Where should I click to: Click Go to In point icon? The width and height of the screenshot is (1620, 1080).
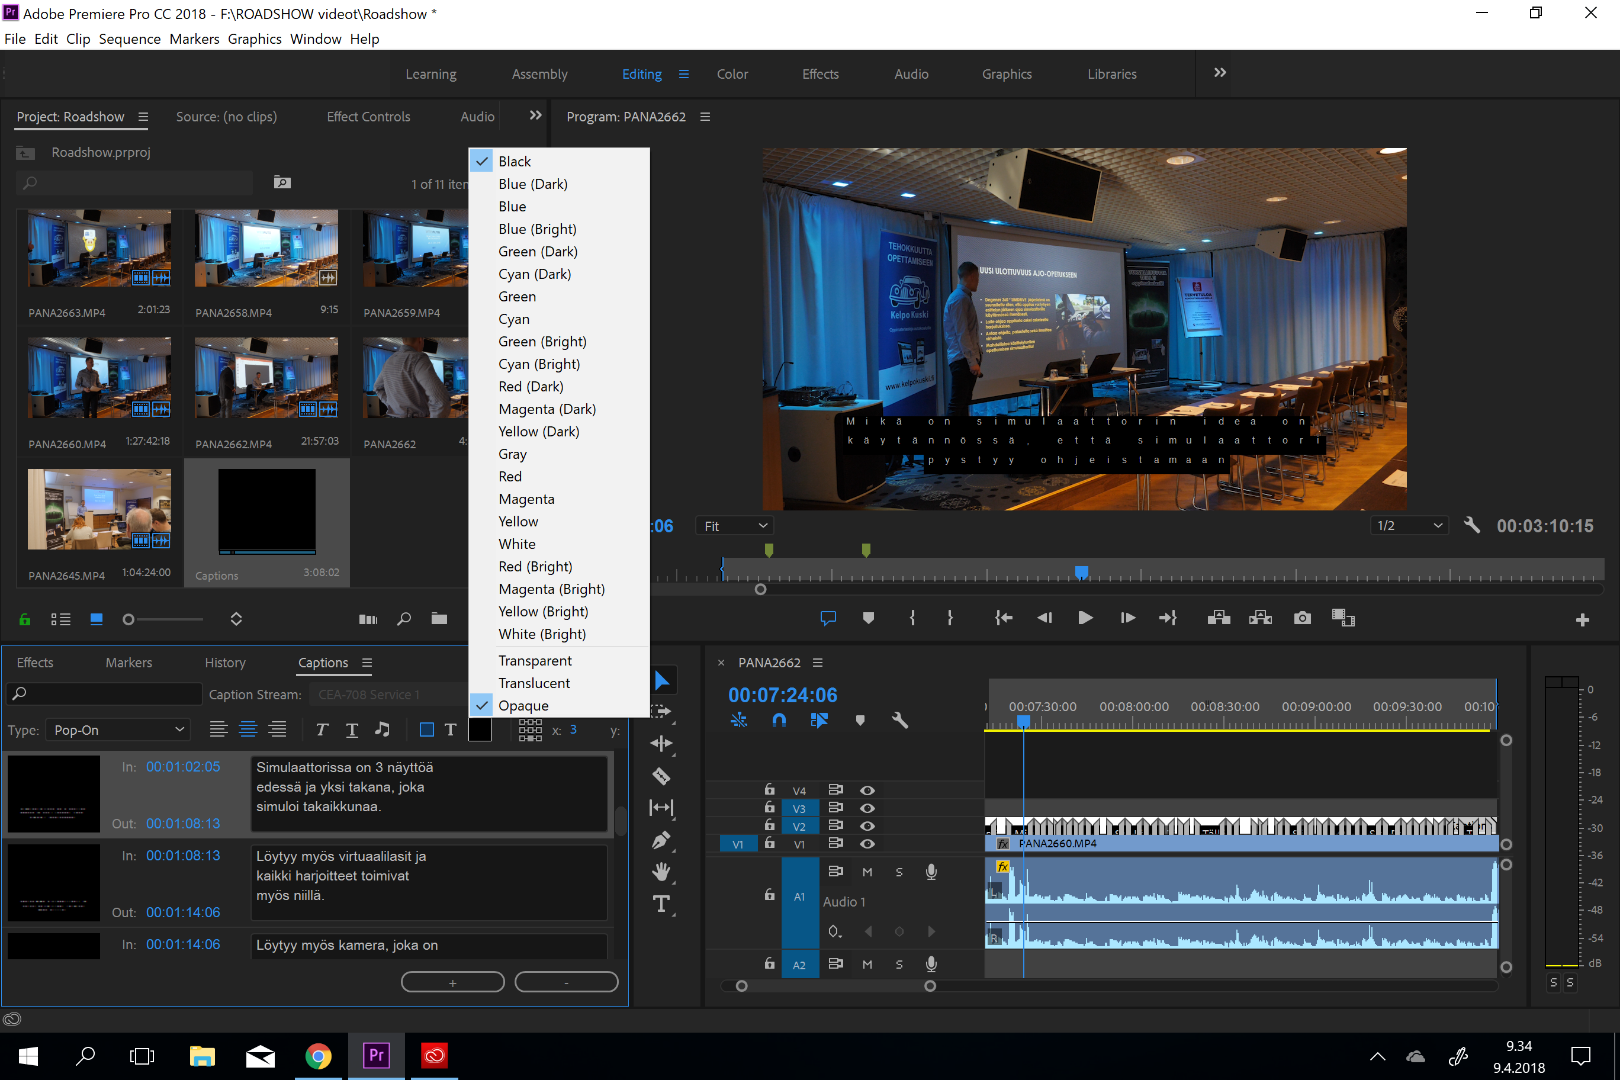1004,618
